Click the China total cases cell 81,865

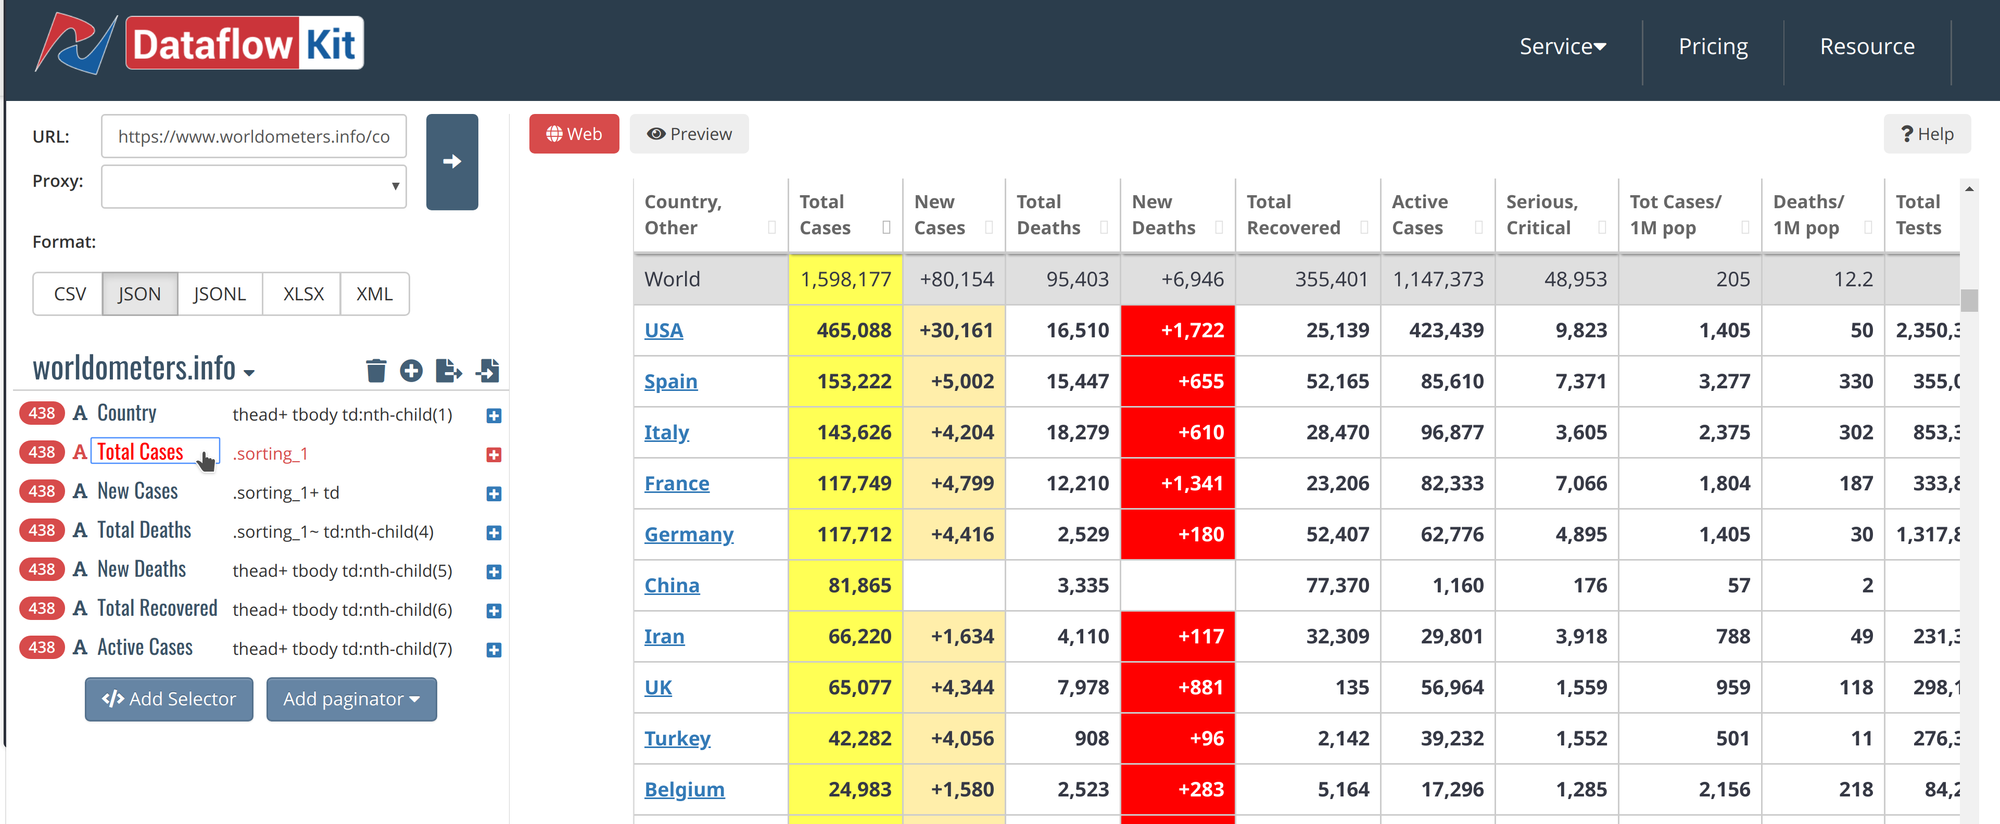tap(846, 585)
